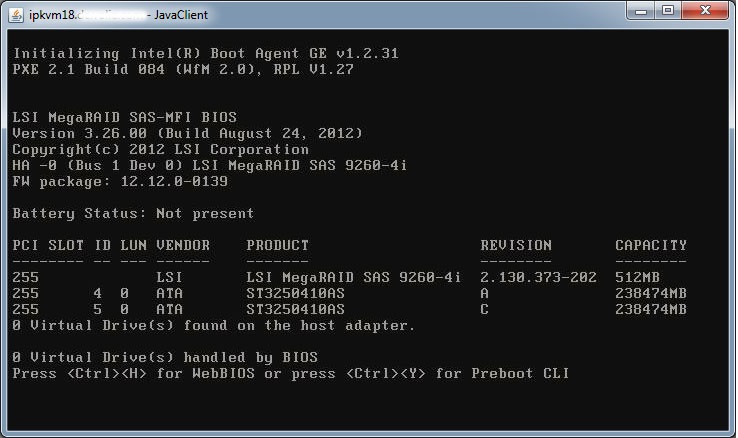Maximize the JavaClient window
738x438 pixels.
click(x=667, y=11)
